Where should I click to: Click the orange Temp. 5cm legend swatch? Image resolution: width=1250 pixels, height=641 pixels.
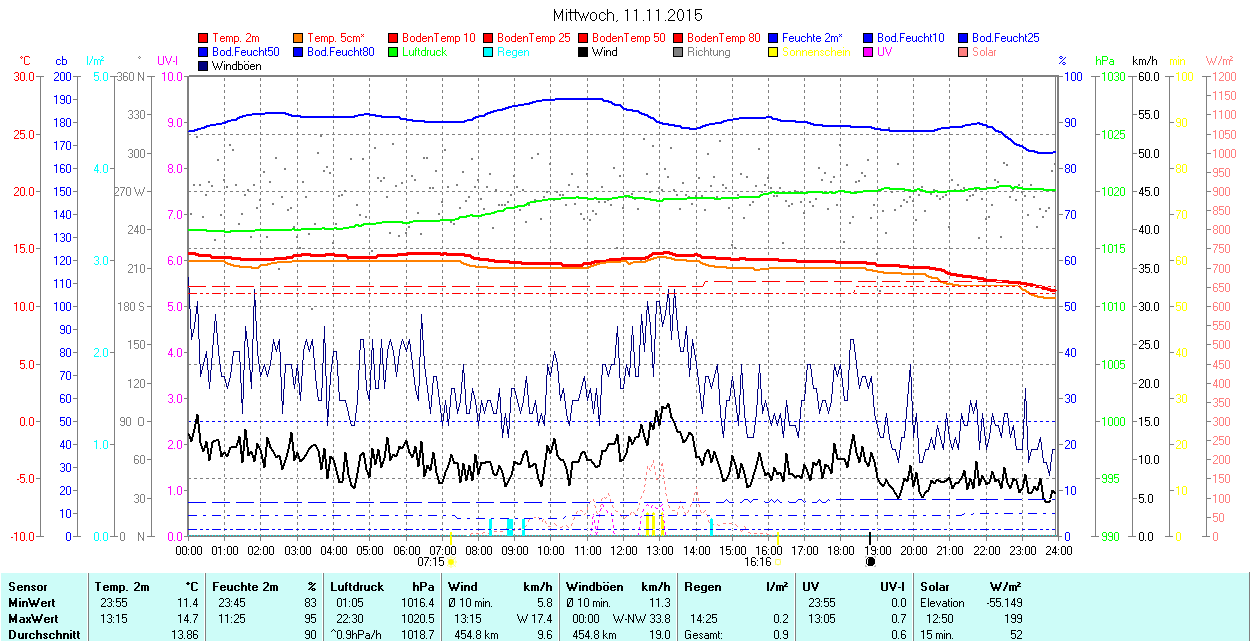point(299,38)
